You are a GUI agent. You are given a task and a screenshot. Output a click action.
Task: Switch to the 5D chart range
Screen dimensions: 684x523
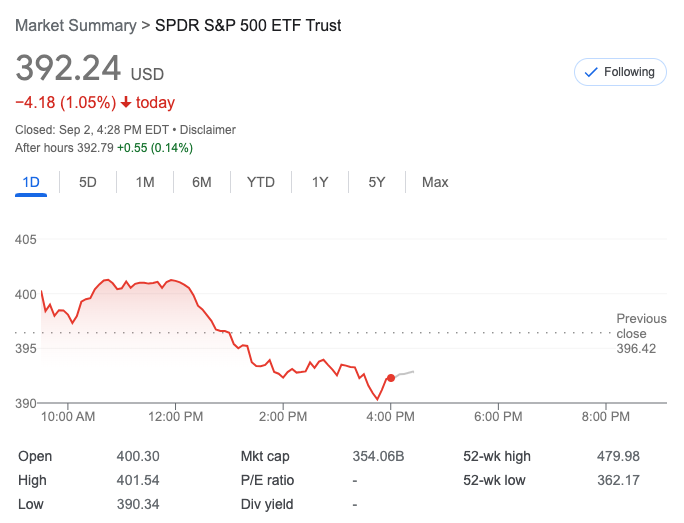88,182
